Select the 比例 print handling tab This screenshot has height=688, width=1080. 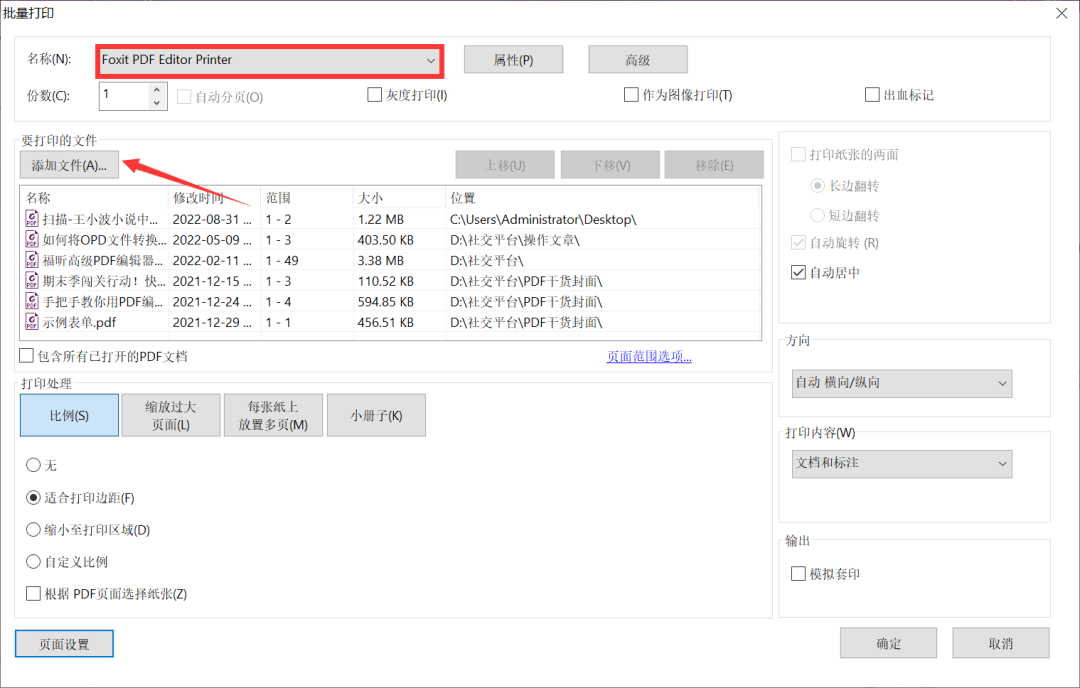click(69, 415)
